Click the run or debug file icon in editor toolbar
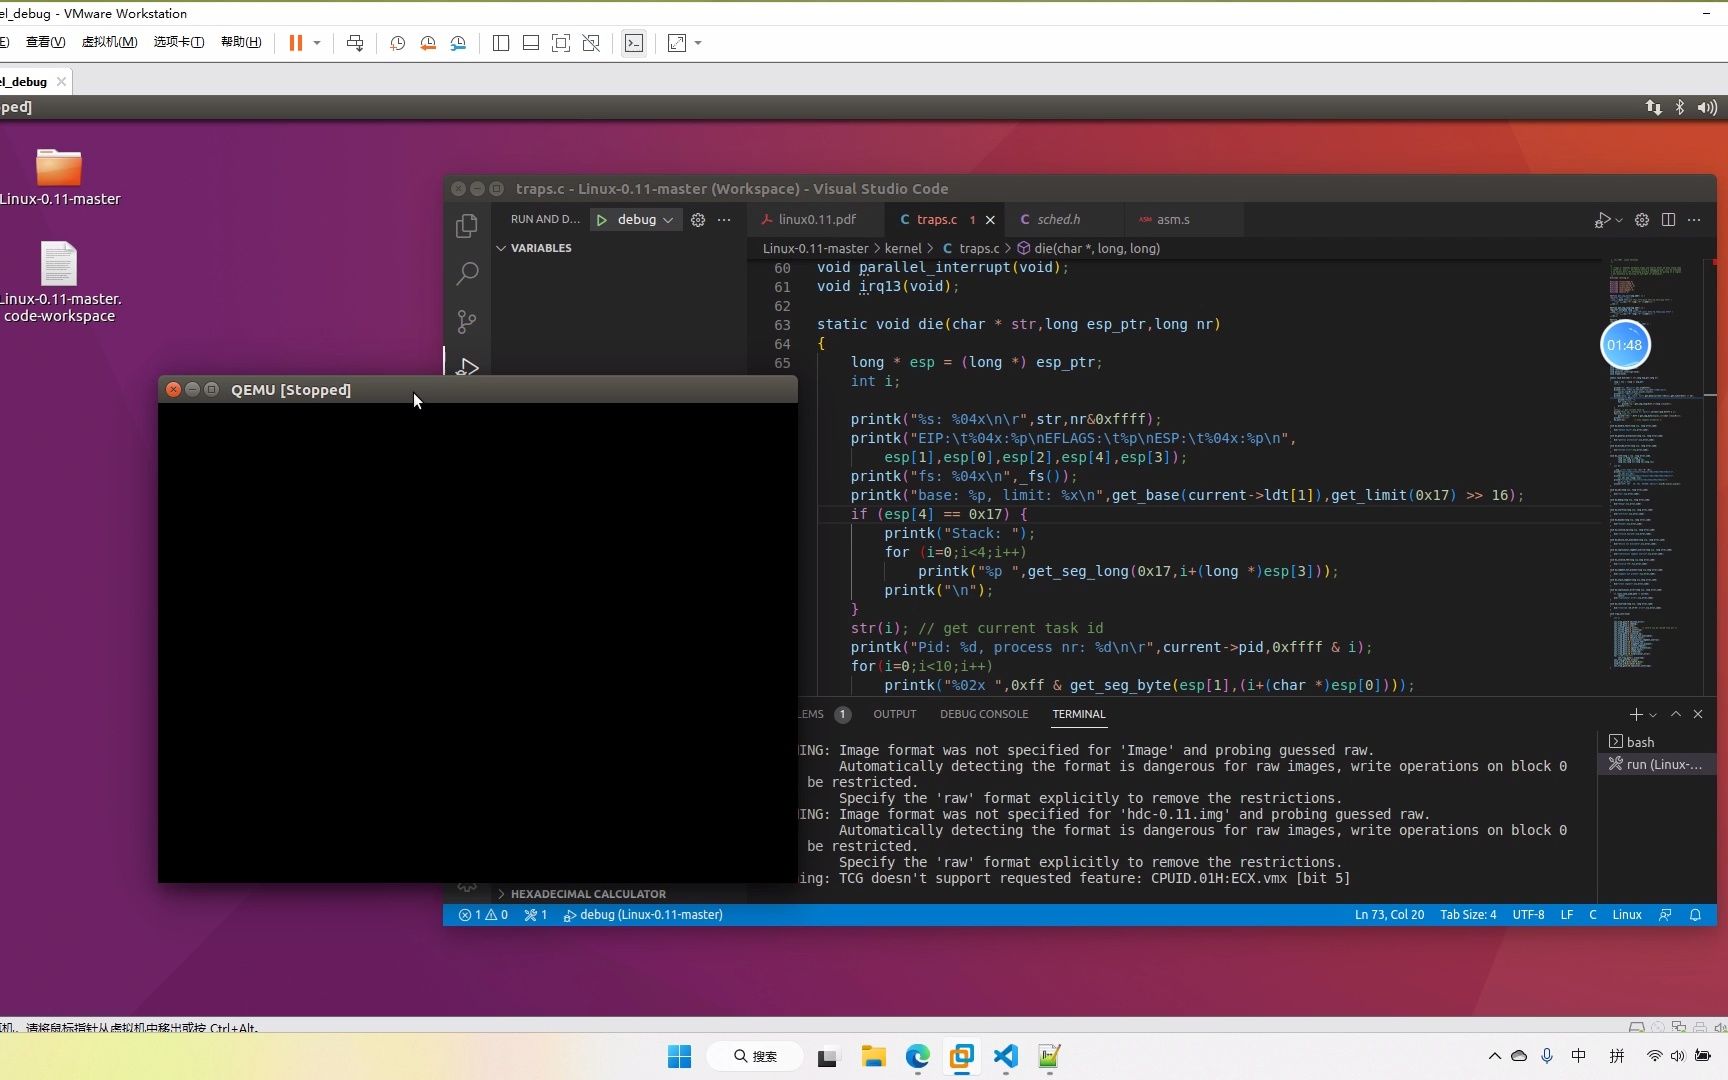Image resolution: width=1728 pixels, height=1080 pixels. pos(1602,220)
